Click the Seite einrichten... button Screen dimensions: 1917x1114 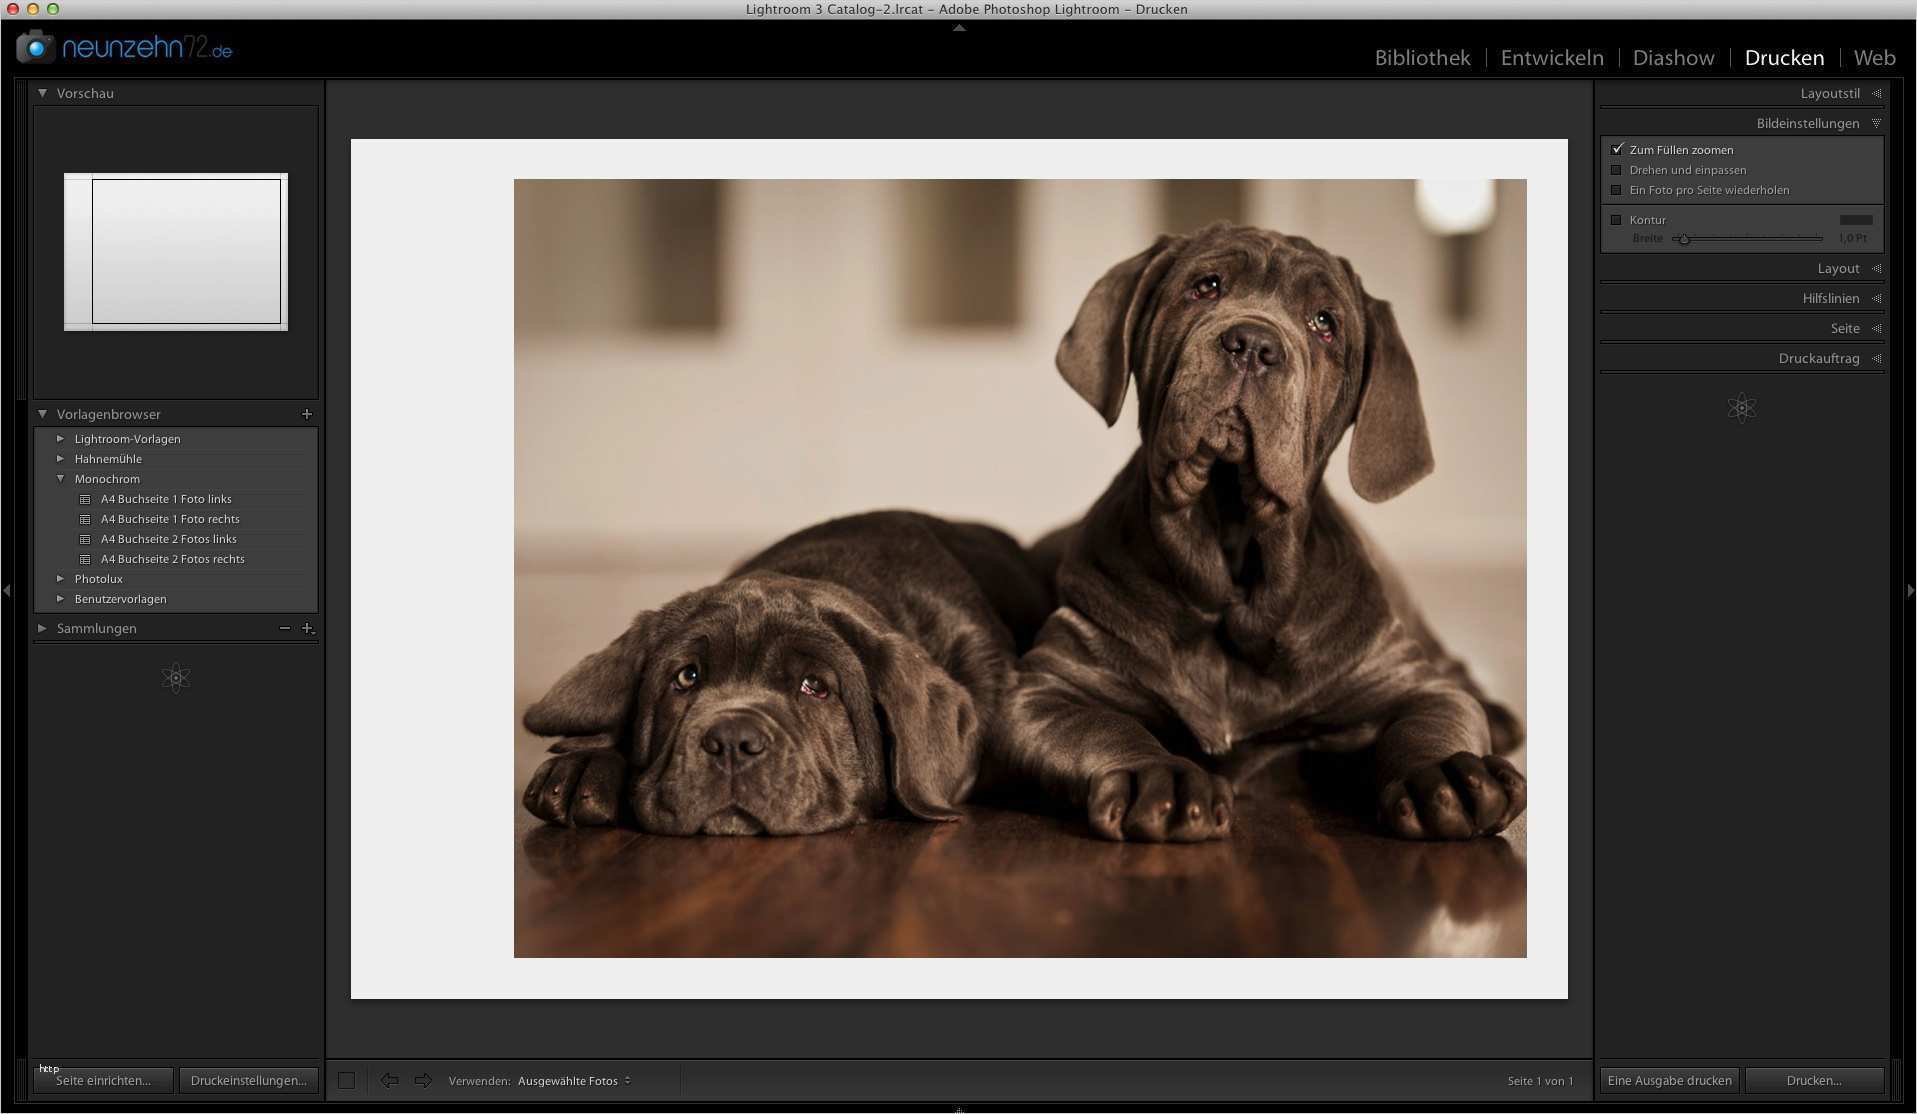(104, 1080)
